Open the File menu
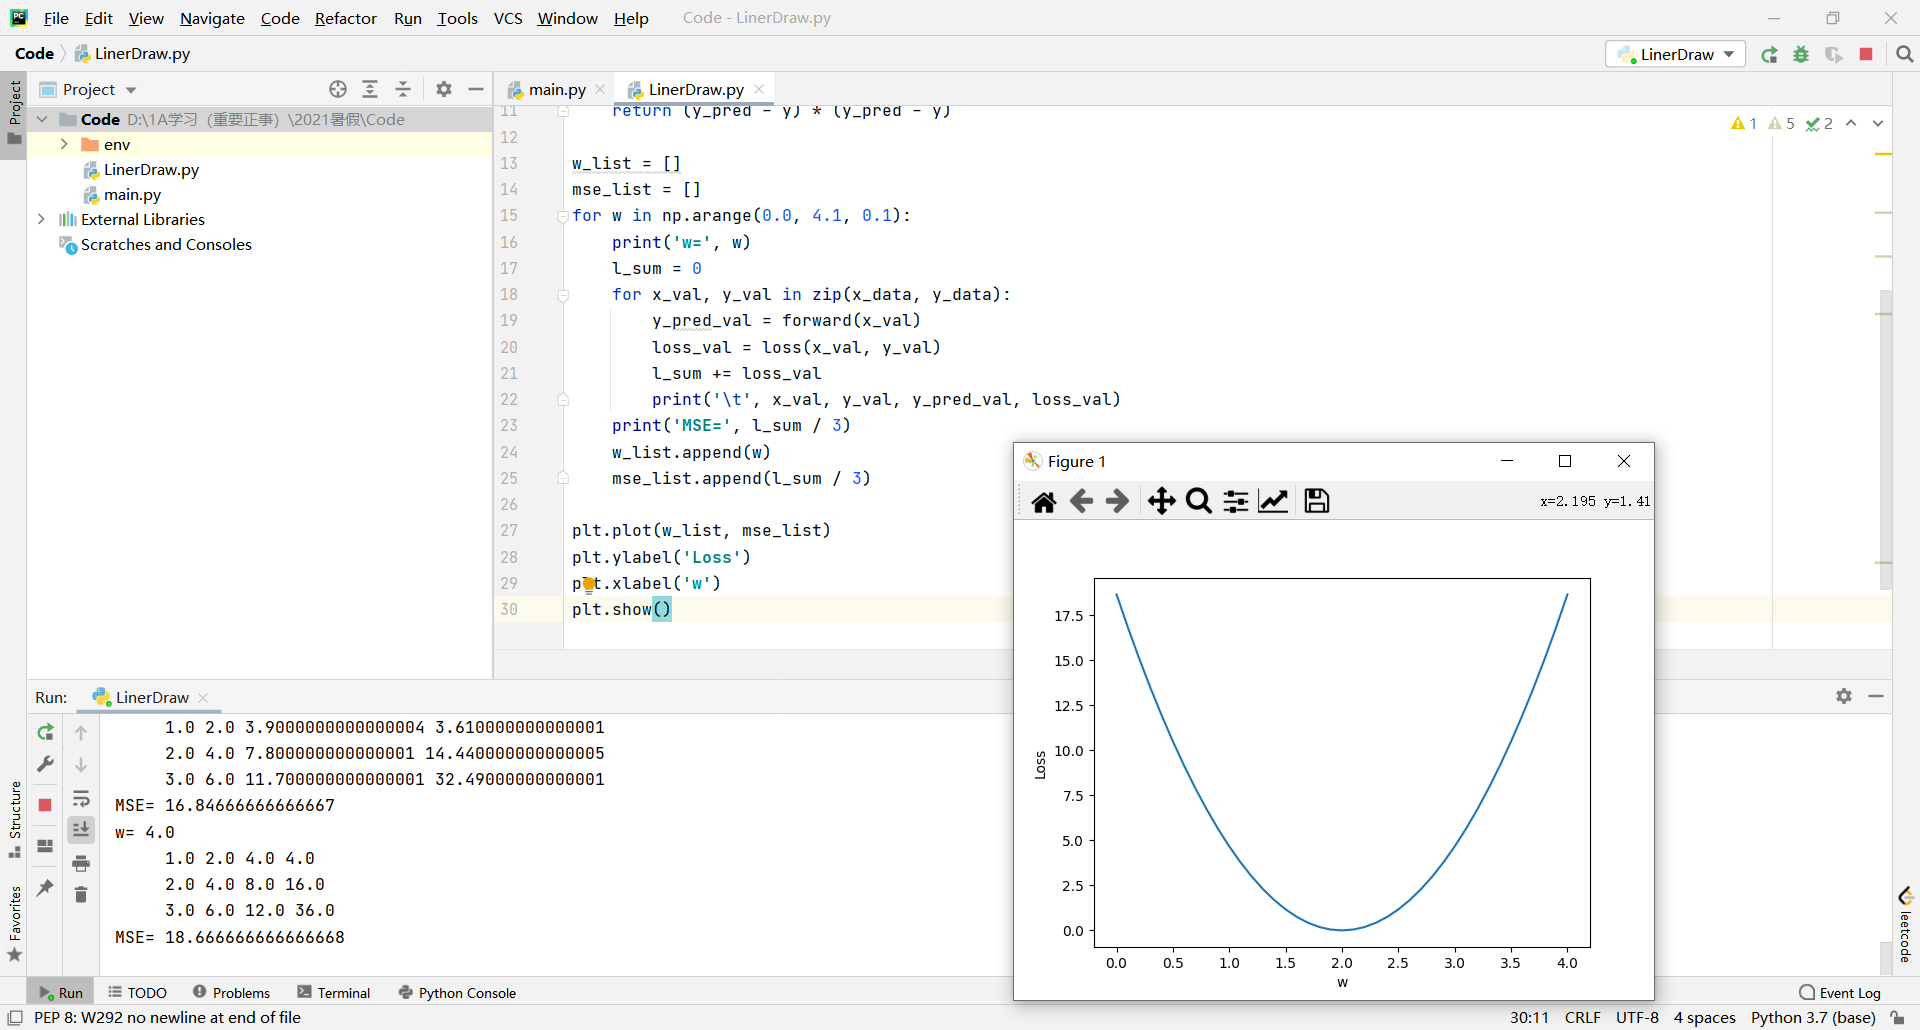This screenshot has height=1030, width=1920. click(x=56, y=18)
